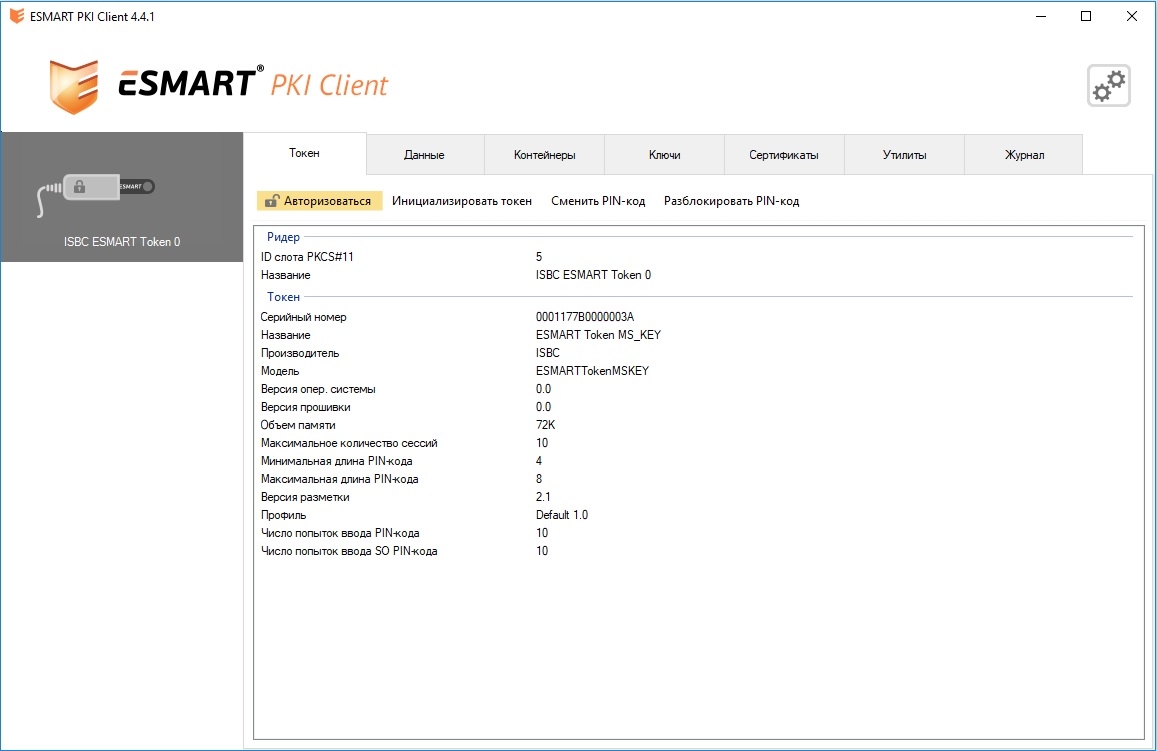The image size is (1157, 751).
Task: Click Число попыток ввода SO PIN-кода label
Action: pyautogui.click(x=349, y=551)
